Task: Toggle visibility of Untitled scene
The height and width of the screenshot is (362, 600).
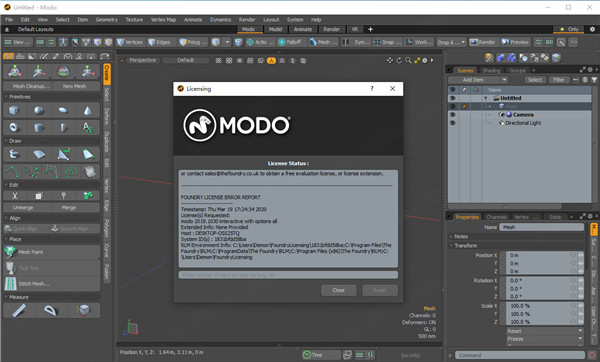Action: point(453,98)
